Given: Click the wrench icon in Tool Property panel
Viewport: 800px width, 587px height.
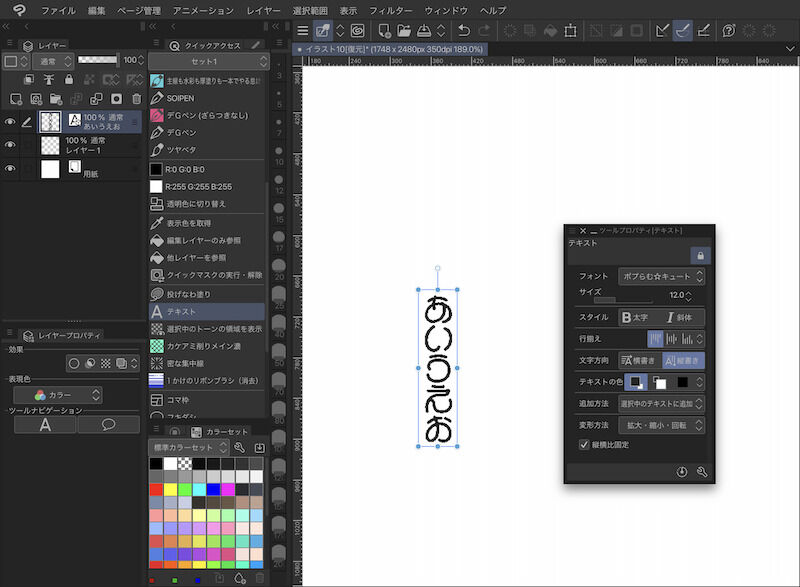Looking at the screenshot, I should click(702, 472).
